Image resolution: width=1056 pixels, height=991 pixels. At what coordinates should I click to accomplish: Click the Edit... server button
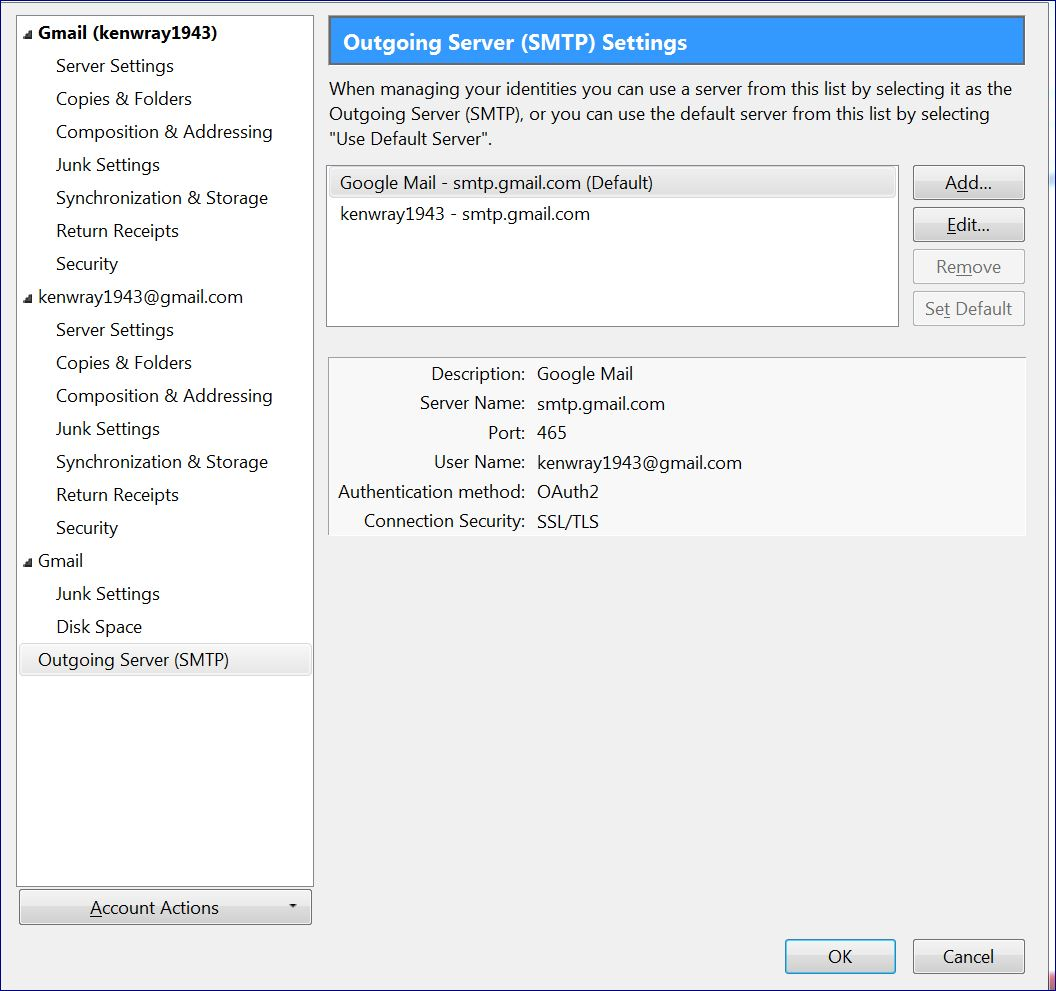pos(968,225)
